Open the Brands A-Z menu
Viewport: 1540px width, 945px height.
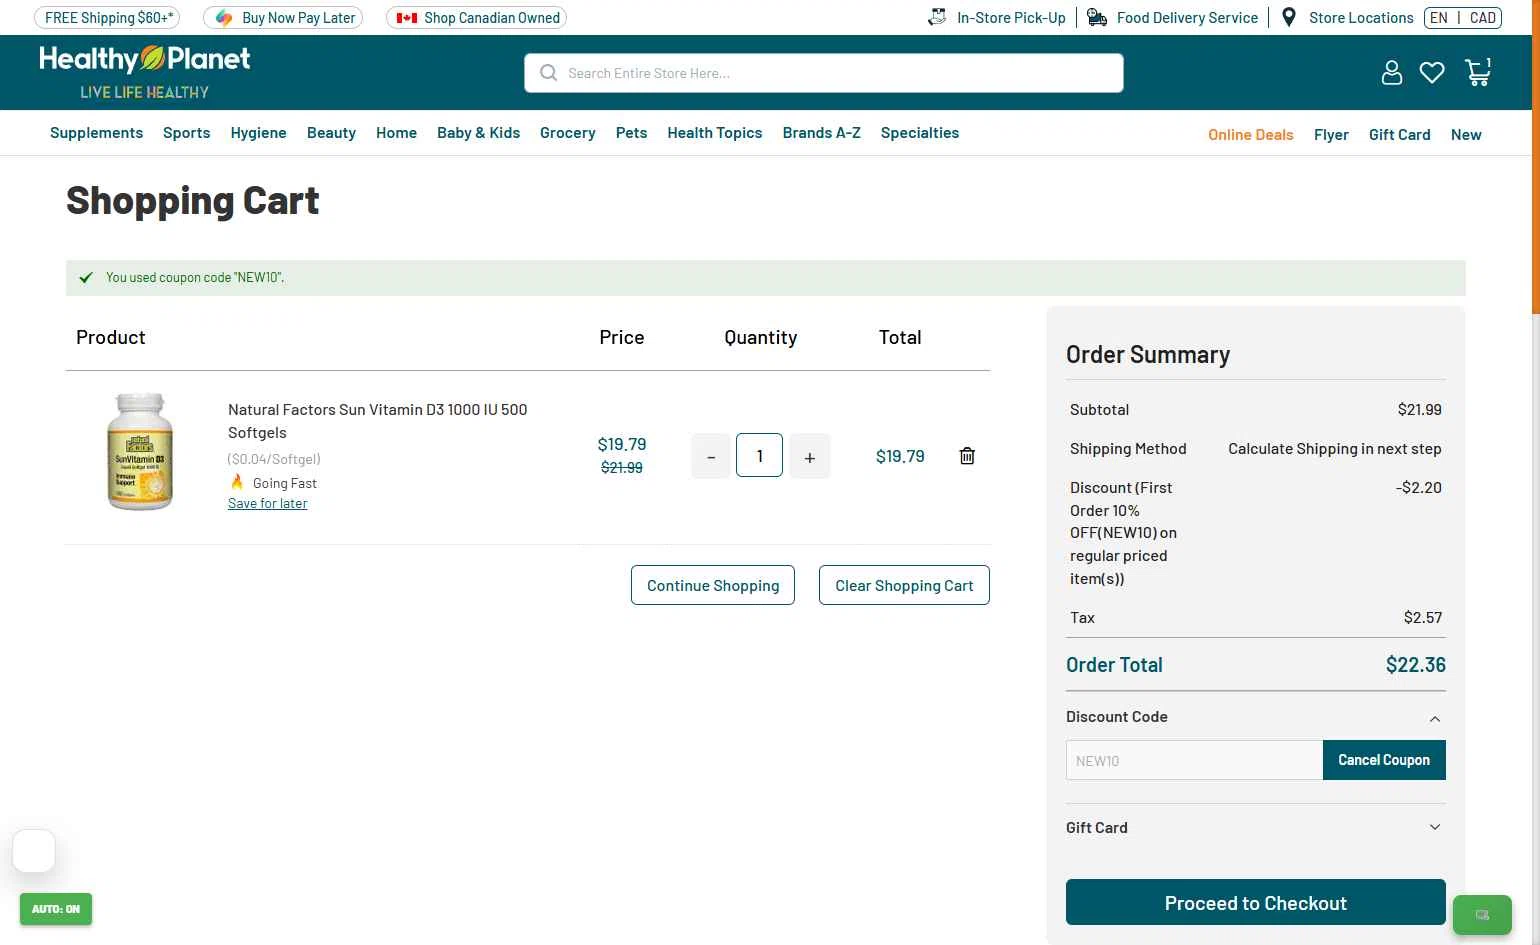coord(821,132)
